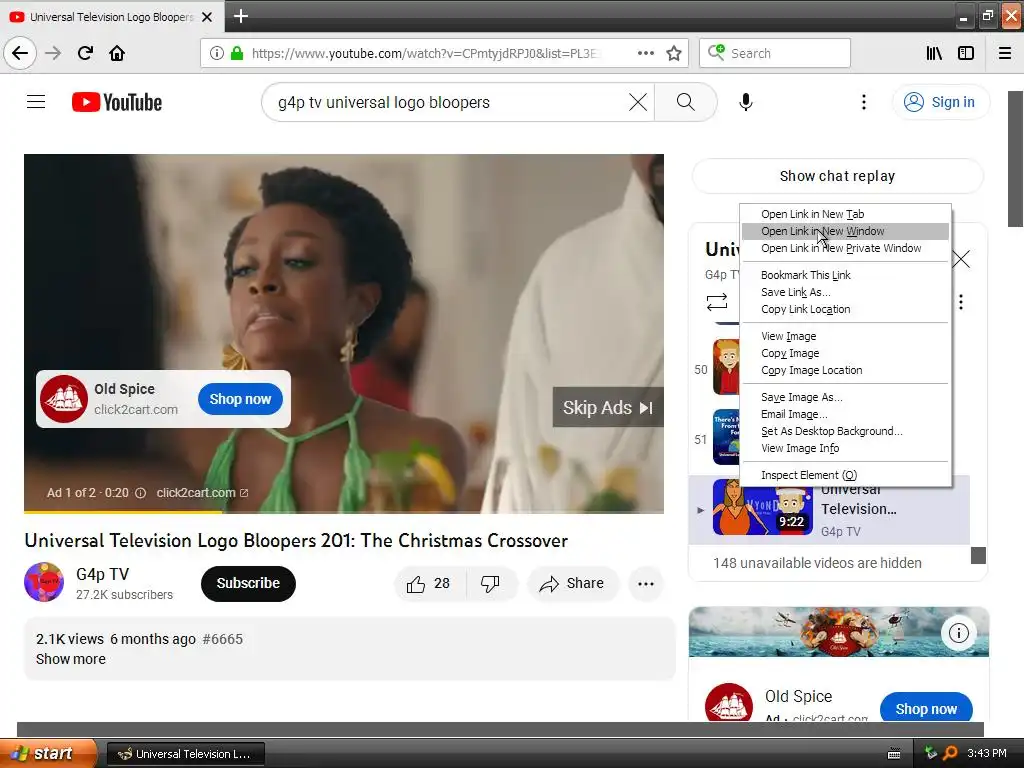The width and height of the screenshot is (1024, 768).
Task: Start voice search with the microphone icon
Action: click(746, 102)
